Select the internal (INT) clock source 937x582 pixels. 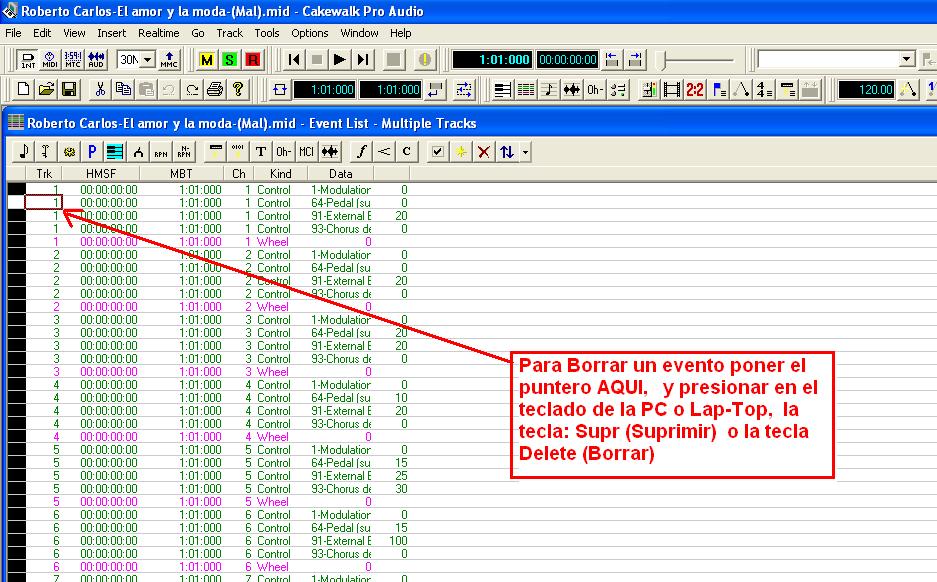tap(27, 59)
